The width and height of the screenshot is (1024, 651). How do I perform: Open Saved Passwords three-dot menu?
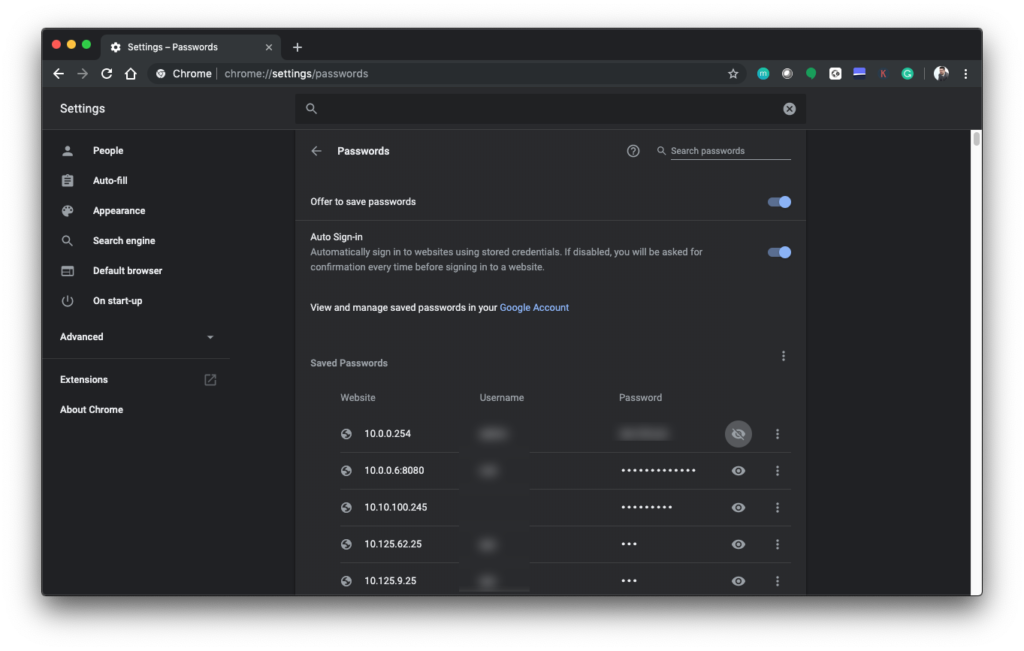click(x=783, y=356)
